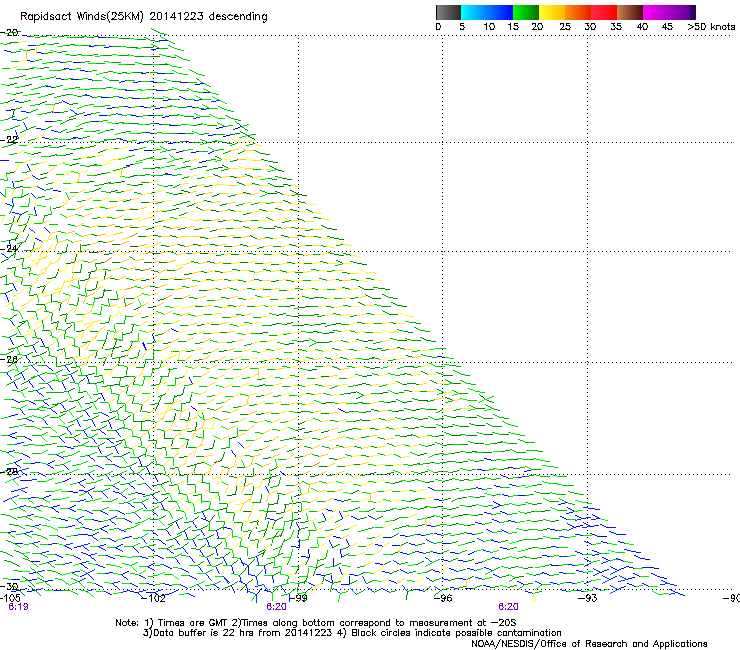
Task: Click the '6:19' purple time label
Action: click(18, 607)
